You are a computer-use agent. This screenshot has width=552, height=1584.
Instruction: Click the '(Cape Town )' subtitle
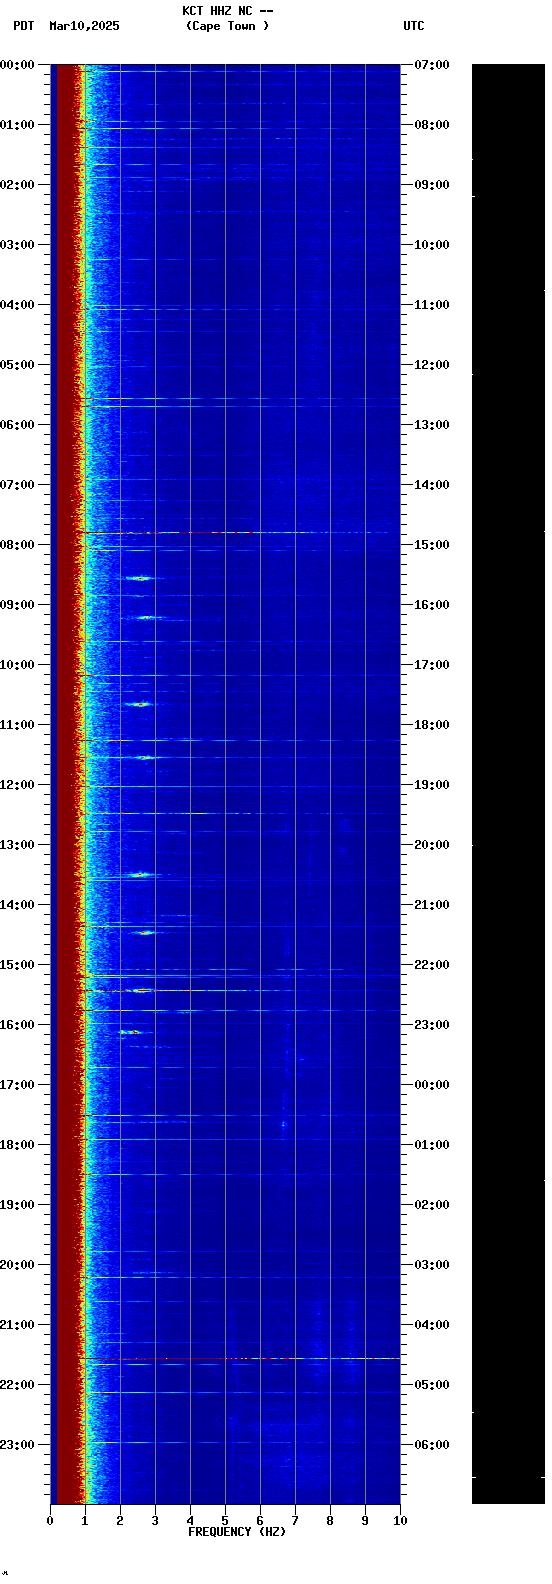click(228, 26)
